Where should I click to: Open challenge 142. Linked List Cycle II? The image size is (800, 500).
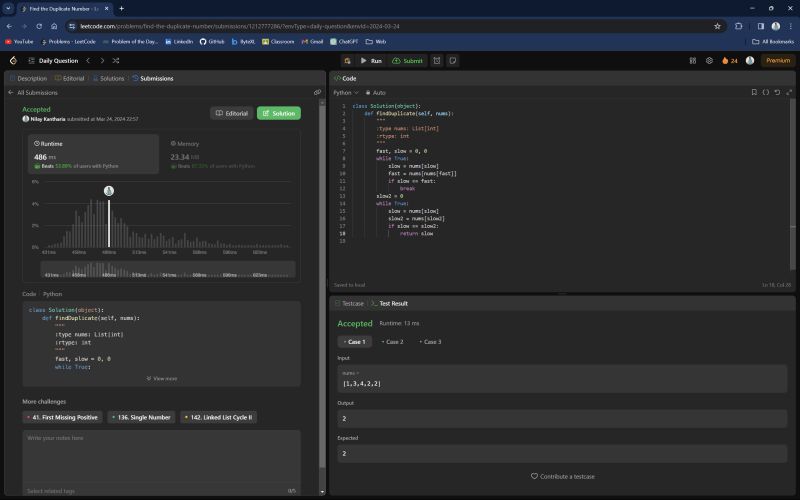click(218, 417)
